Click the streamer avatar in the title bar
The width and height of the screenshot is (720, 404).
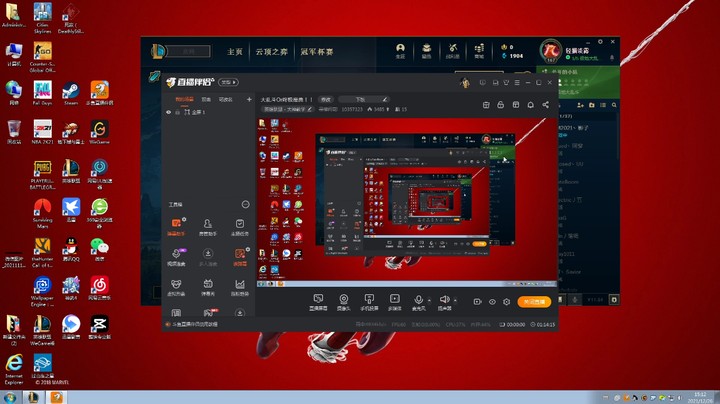[x=465, y=83]
